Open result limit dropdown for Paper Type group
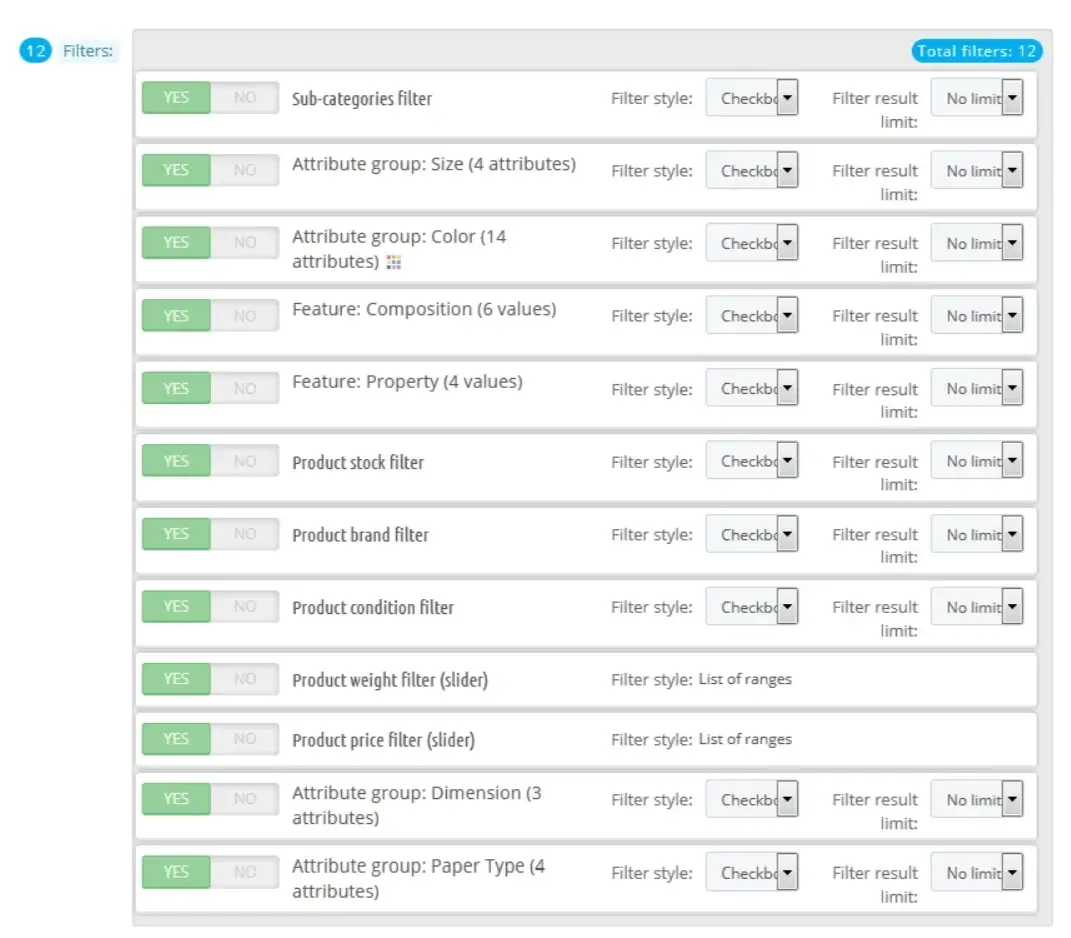This screenshot has width=1071, height=938. pos(978,871)
